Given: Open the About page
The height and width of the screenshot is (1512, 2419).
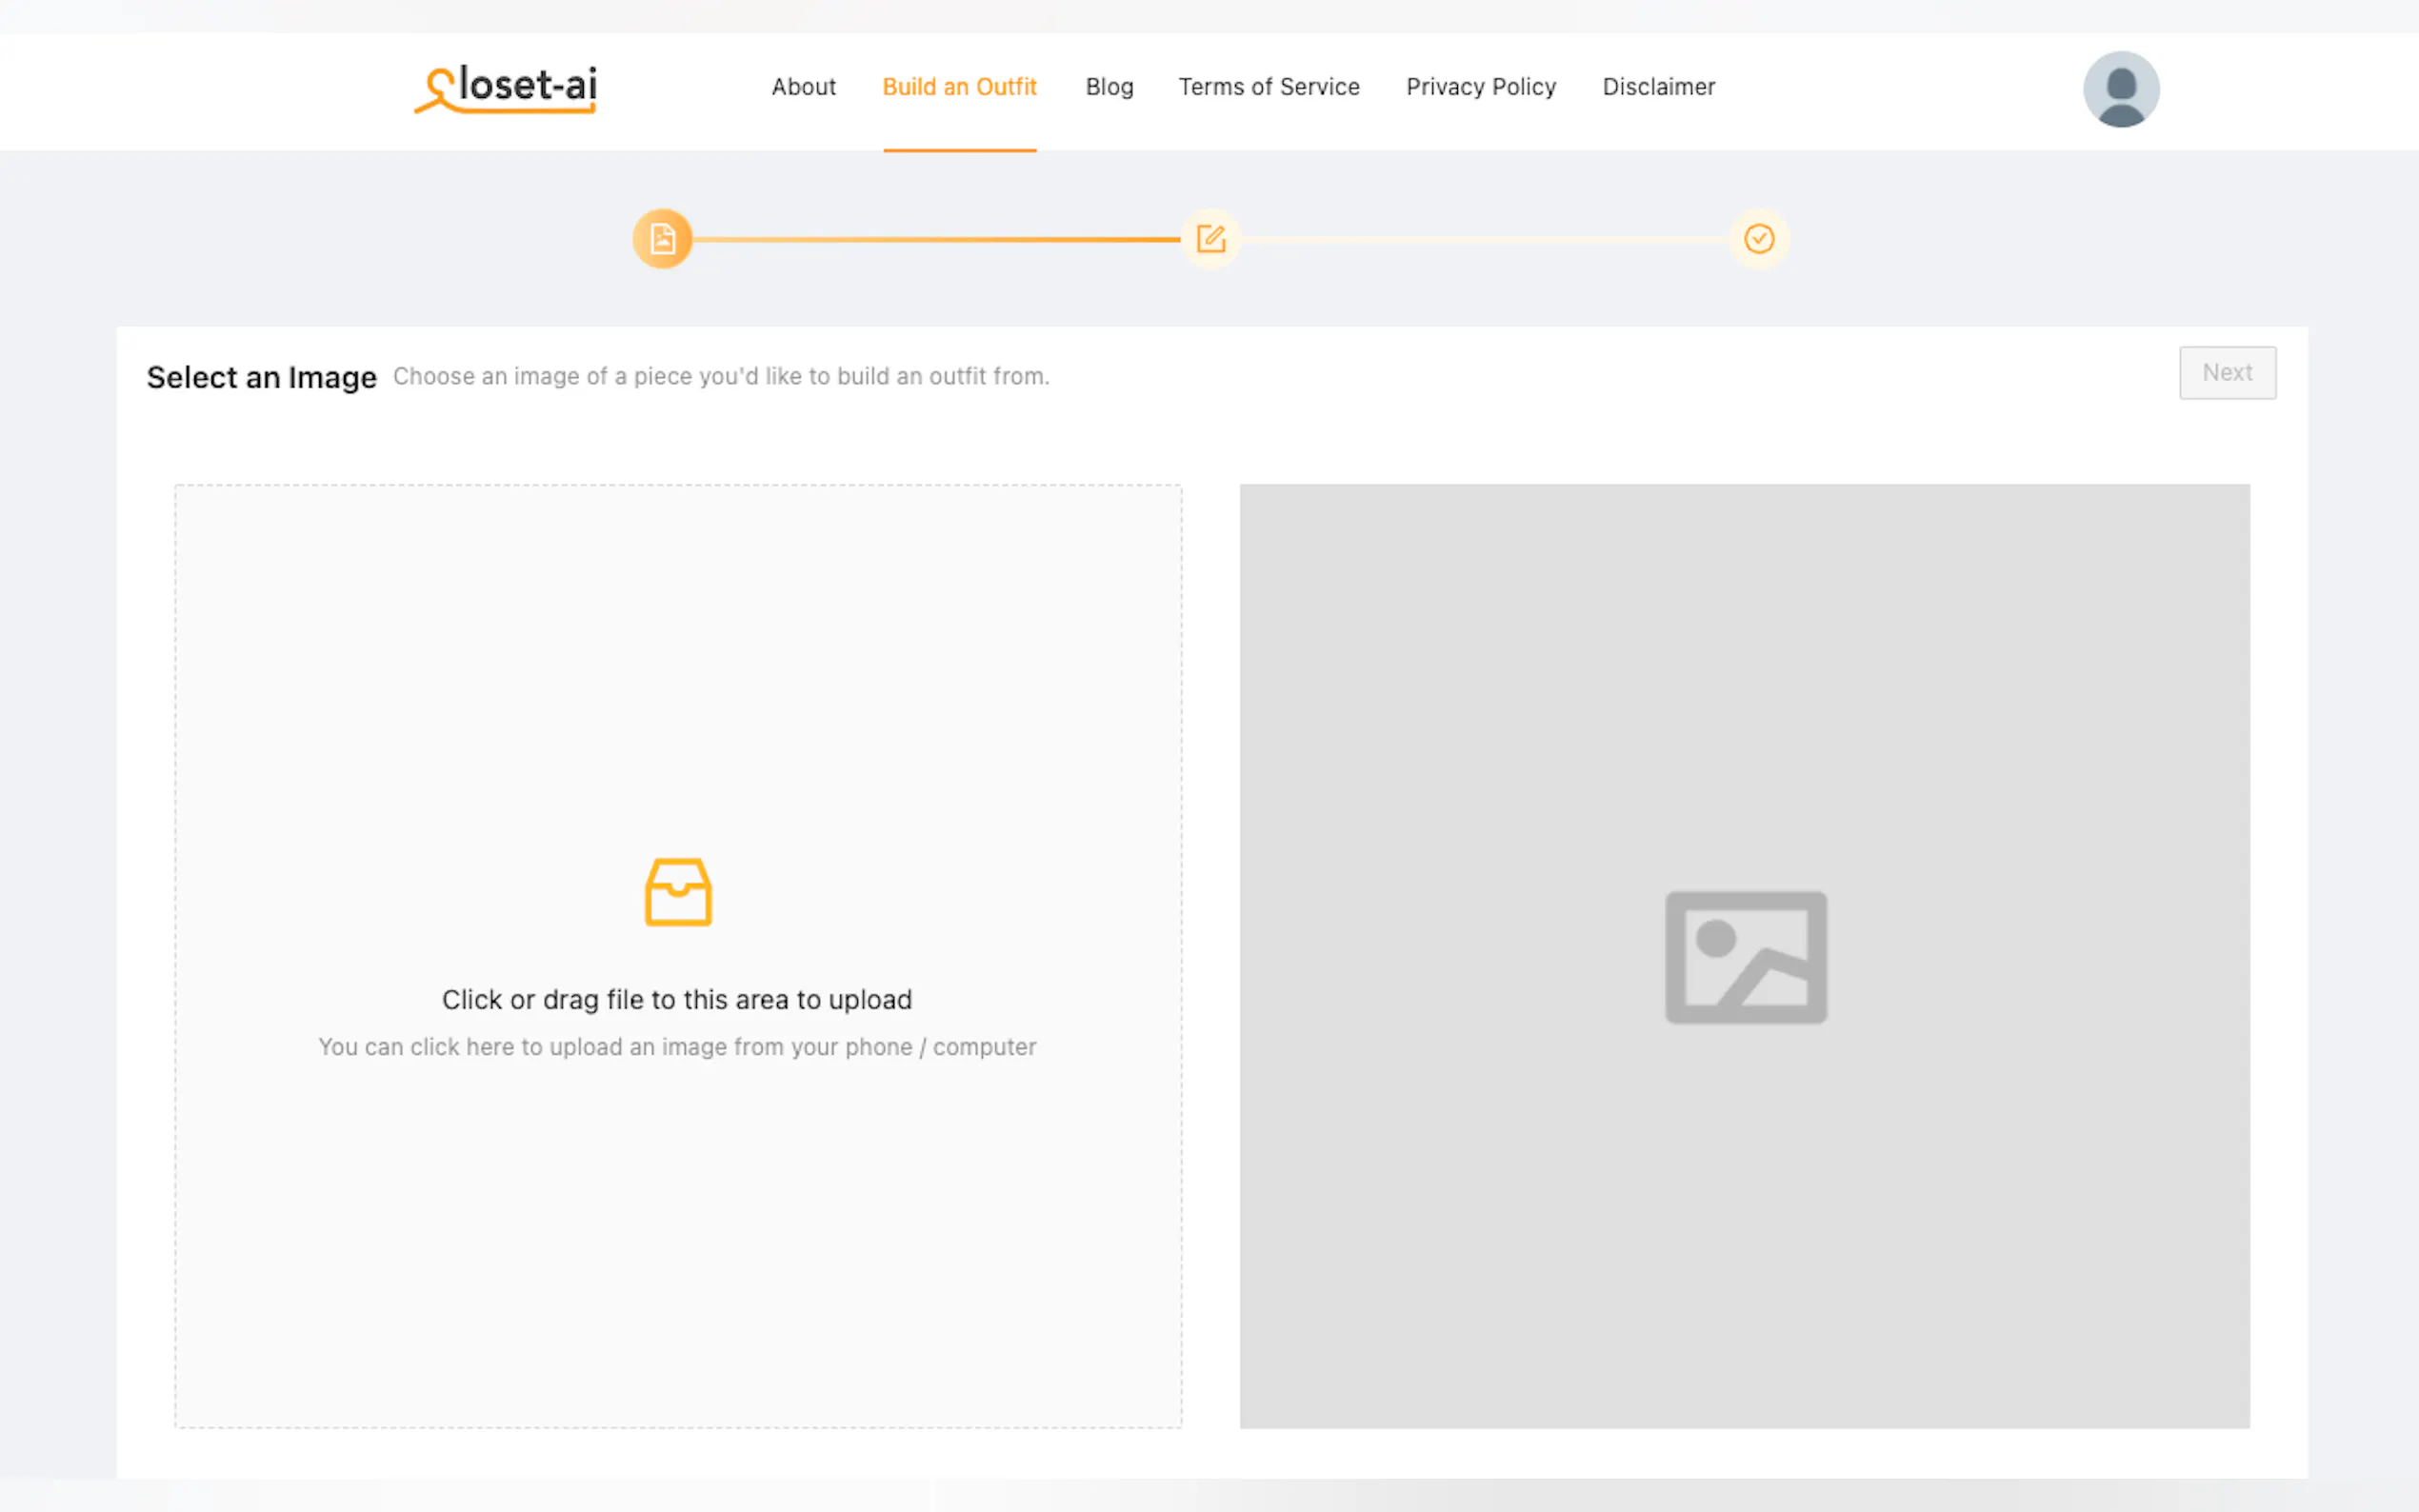Looking at the screenshot, I should point(803,87).
